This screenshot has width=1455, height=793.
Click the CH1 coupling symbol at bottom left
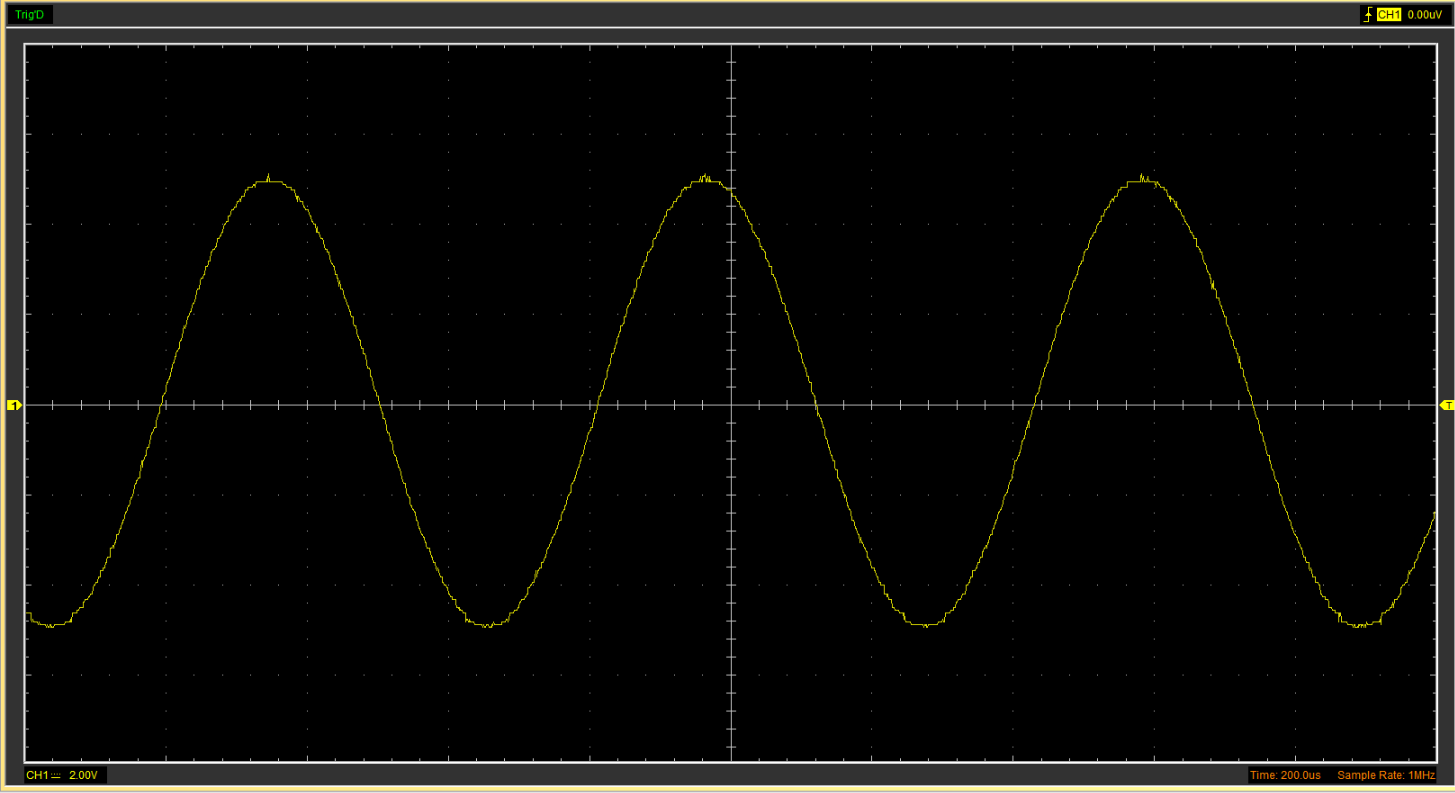56,776
